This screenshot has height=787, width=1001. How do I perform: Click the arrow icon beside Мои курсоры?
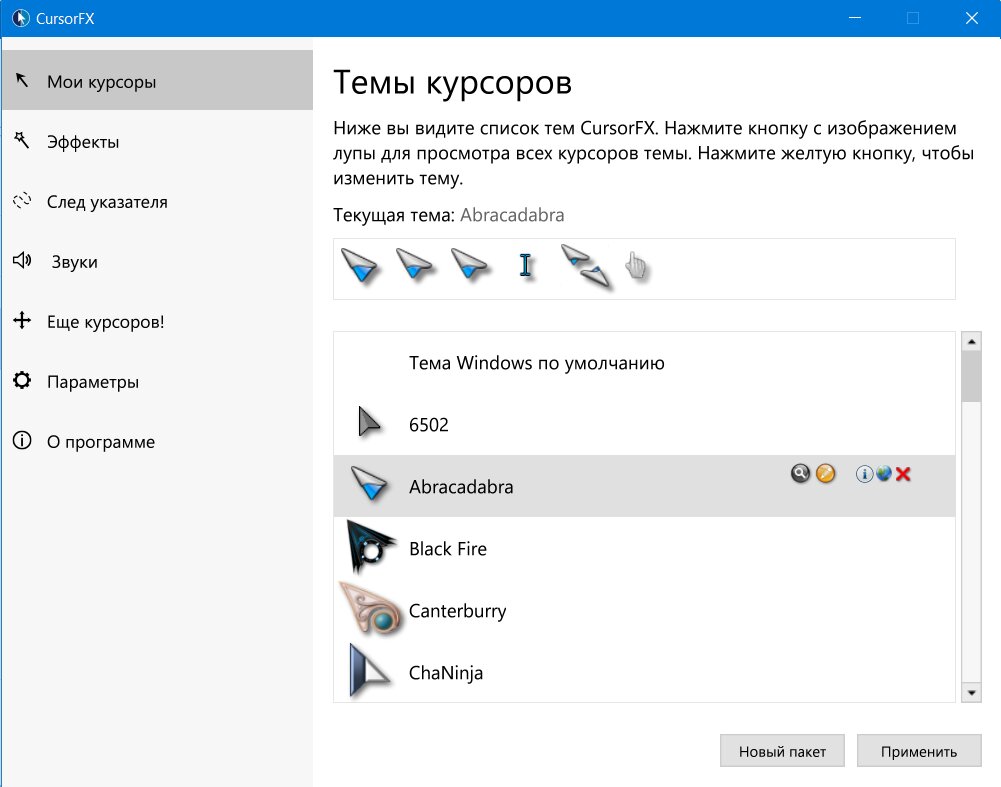coord(22,80)
